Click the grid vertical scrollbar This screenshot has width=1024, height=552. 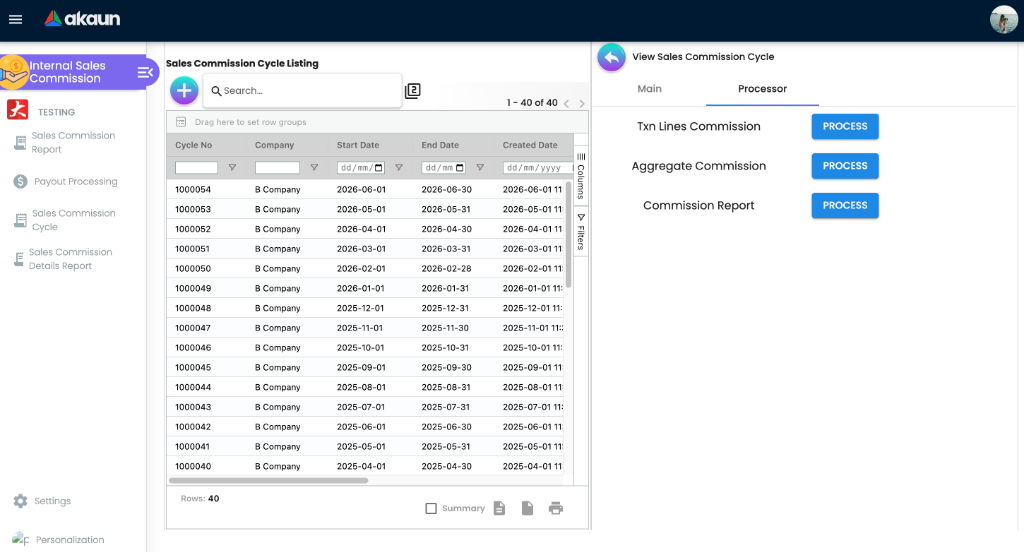tap(568, 235)
